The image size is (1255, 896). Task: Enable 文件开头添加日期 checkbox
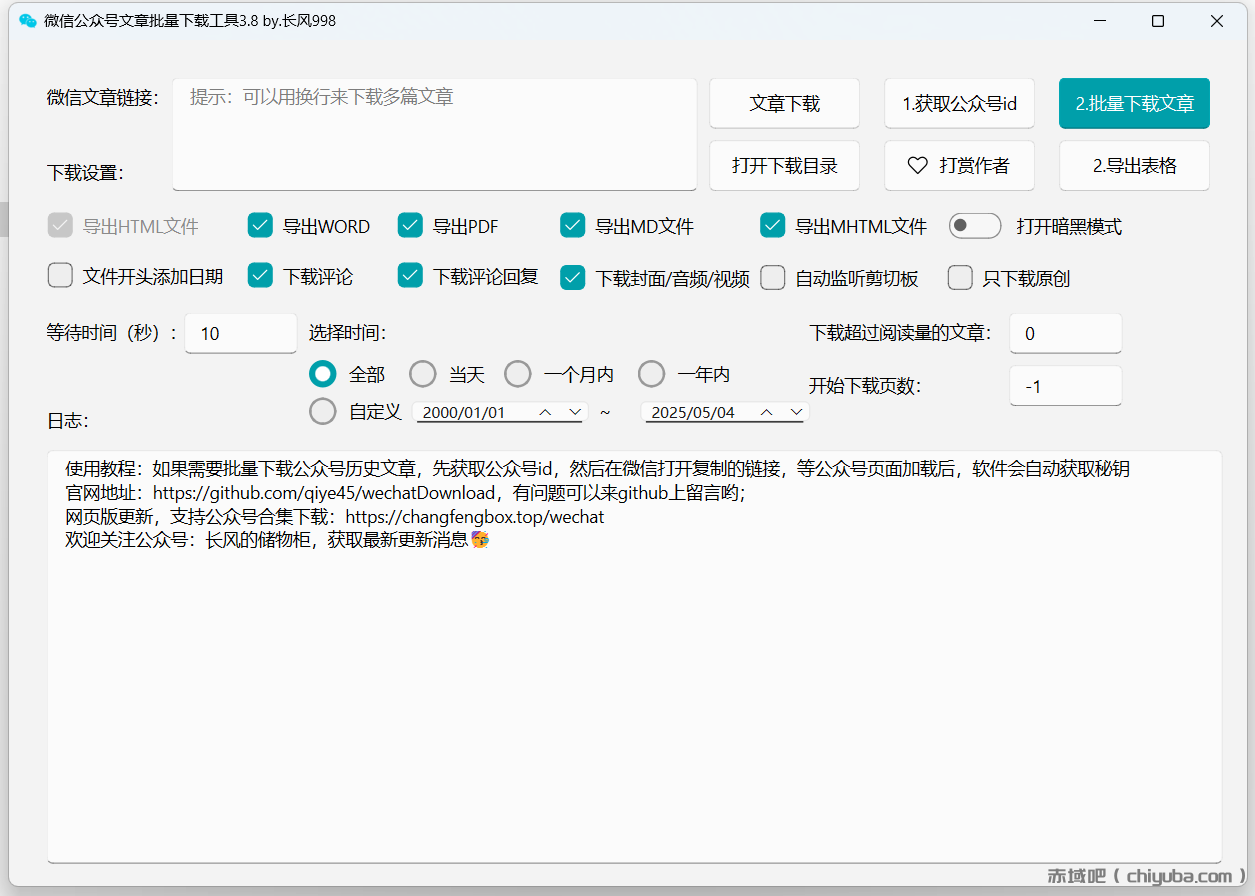[x=60, y=275]
